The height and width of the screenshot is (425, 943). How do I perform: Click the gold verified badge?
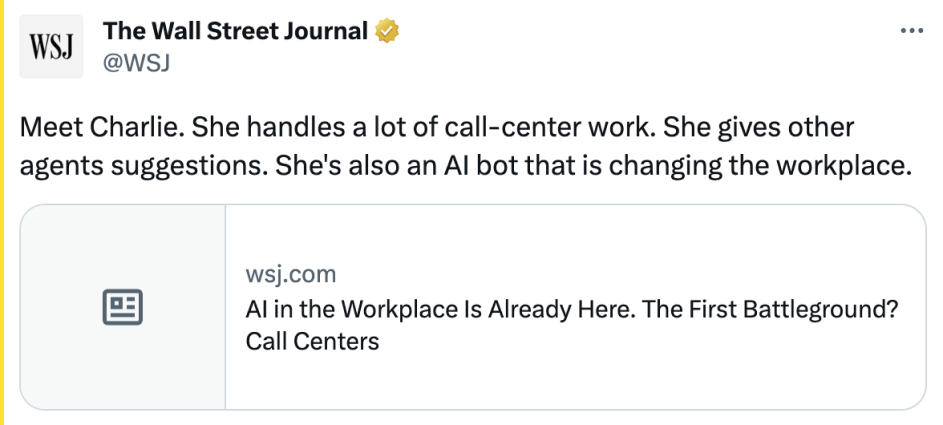pyautogui.click(x=387, y=32)
